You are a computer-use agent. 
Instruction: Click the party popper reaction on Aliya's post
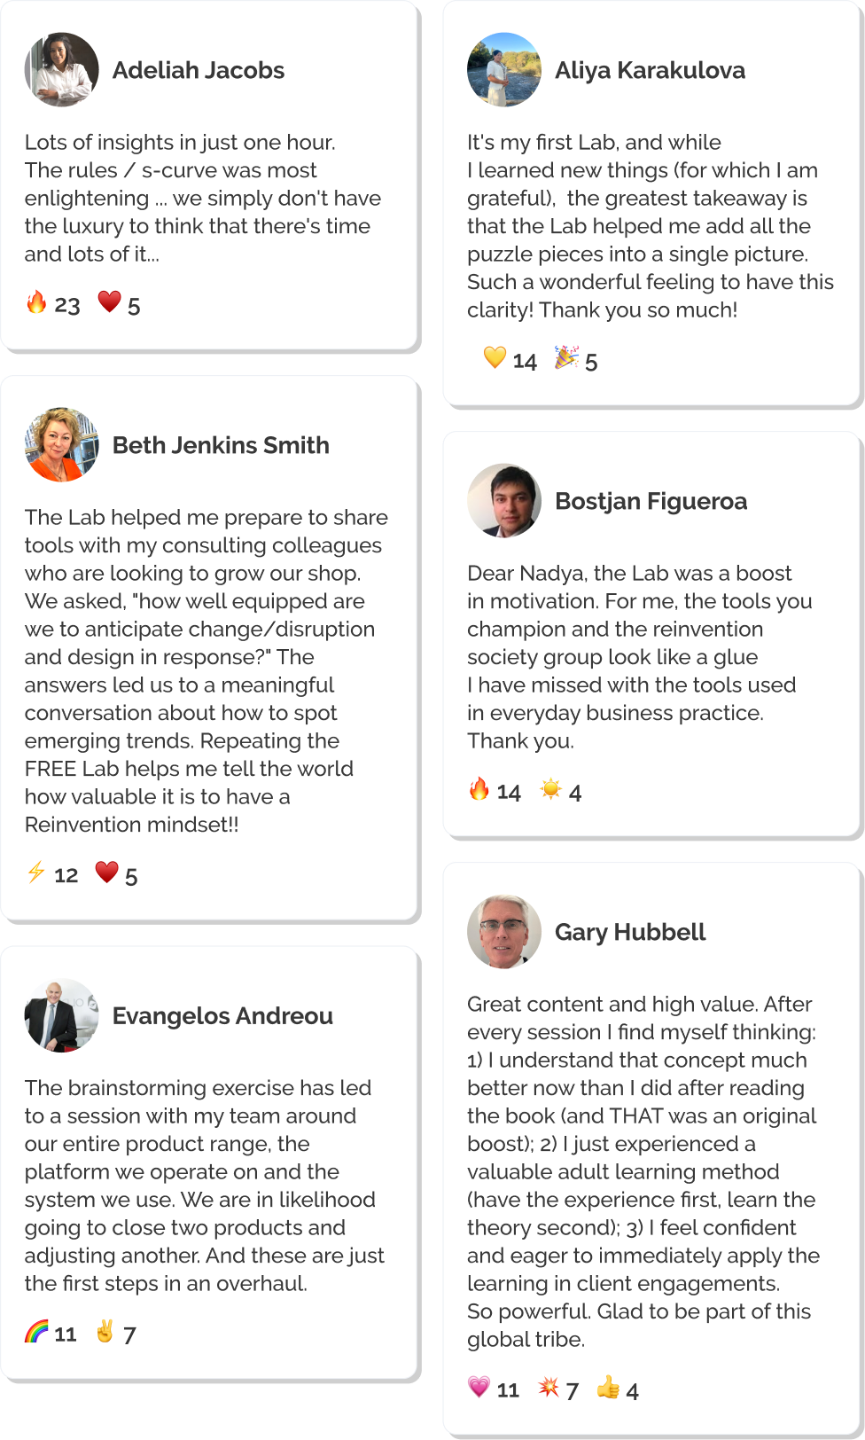coord(567,357)
